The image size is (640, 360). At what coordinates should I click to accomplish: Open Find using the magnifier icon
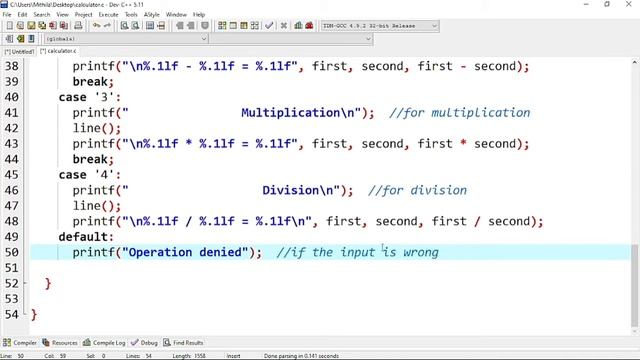(124, 26)
